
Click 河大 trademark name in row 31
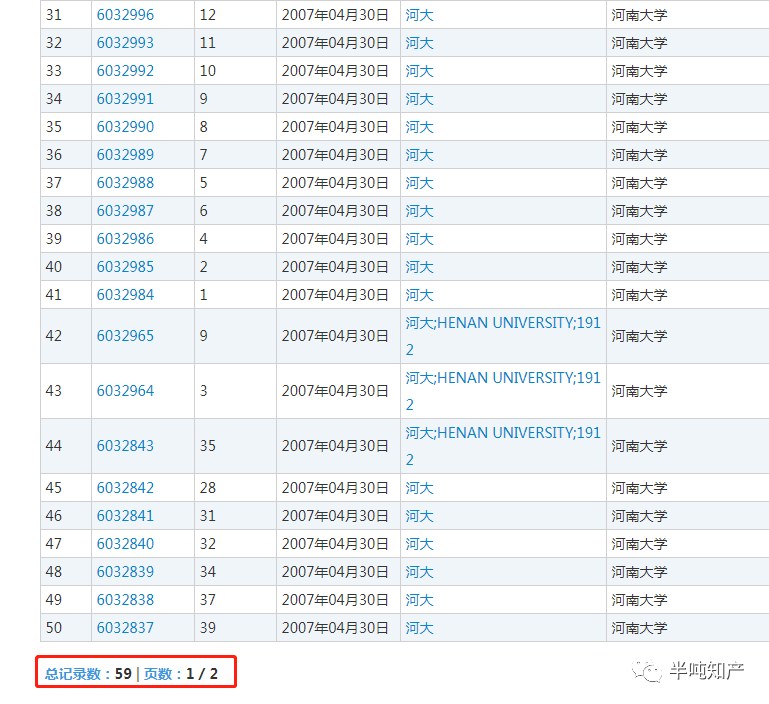tap(419, 15)
